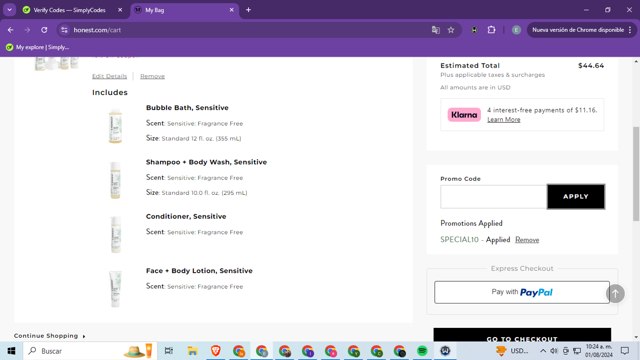
Task: Click the address bar URL honest.com/cart
Action: pyautogui.click(x=97, y=30)
